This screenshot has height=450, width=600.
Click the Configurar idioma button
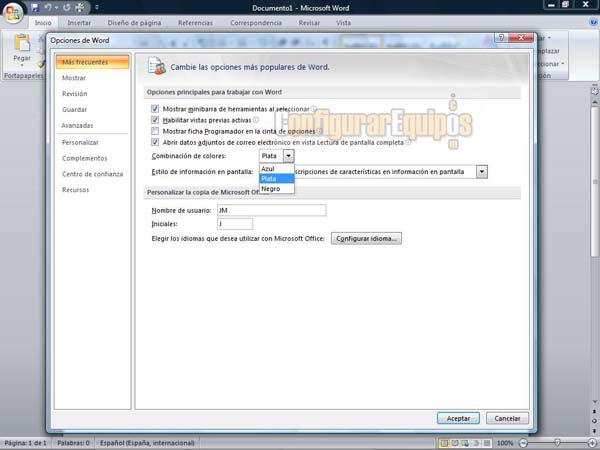[x=366, y=239]
